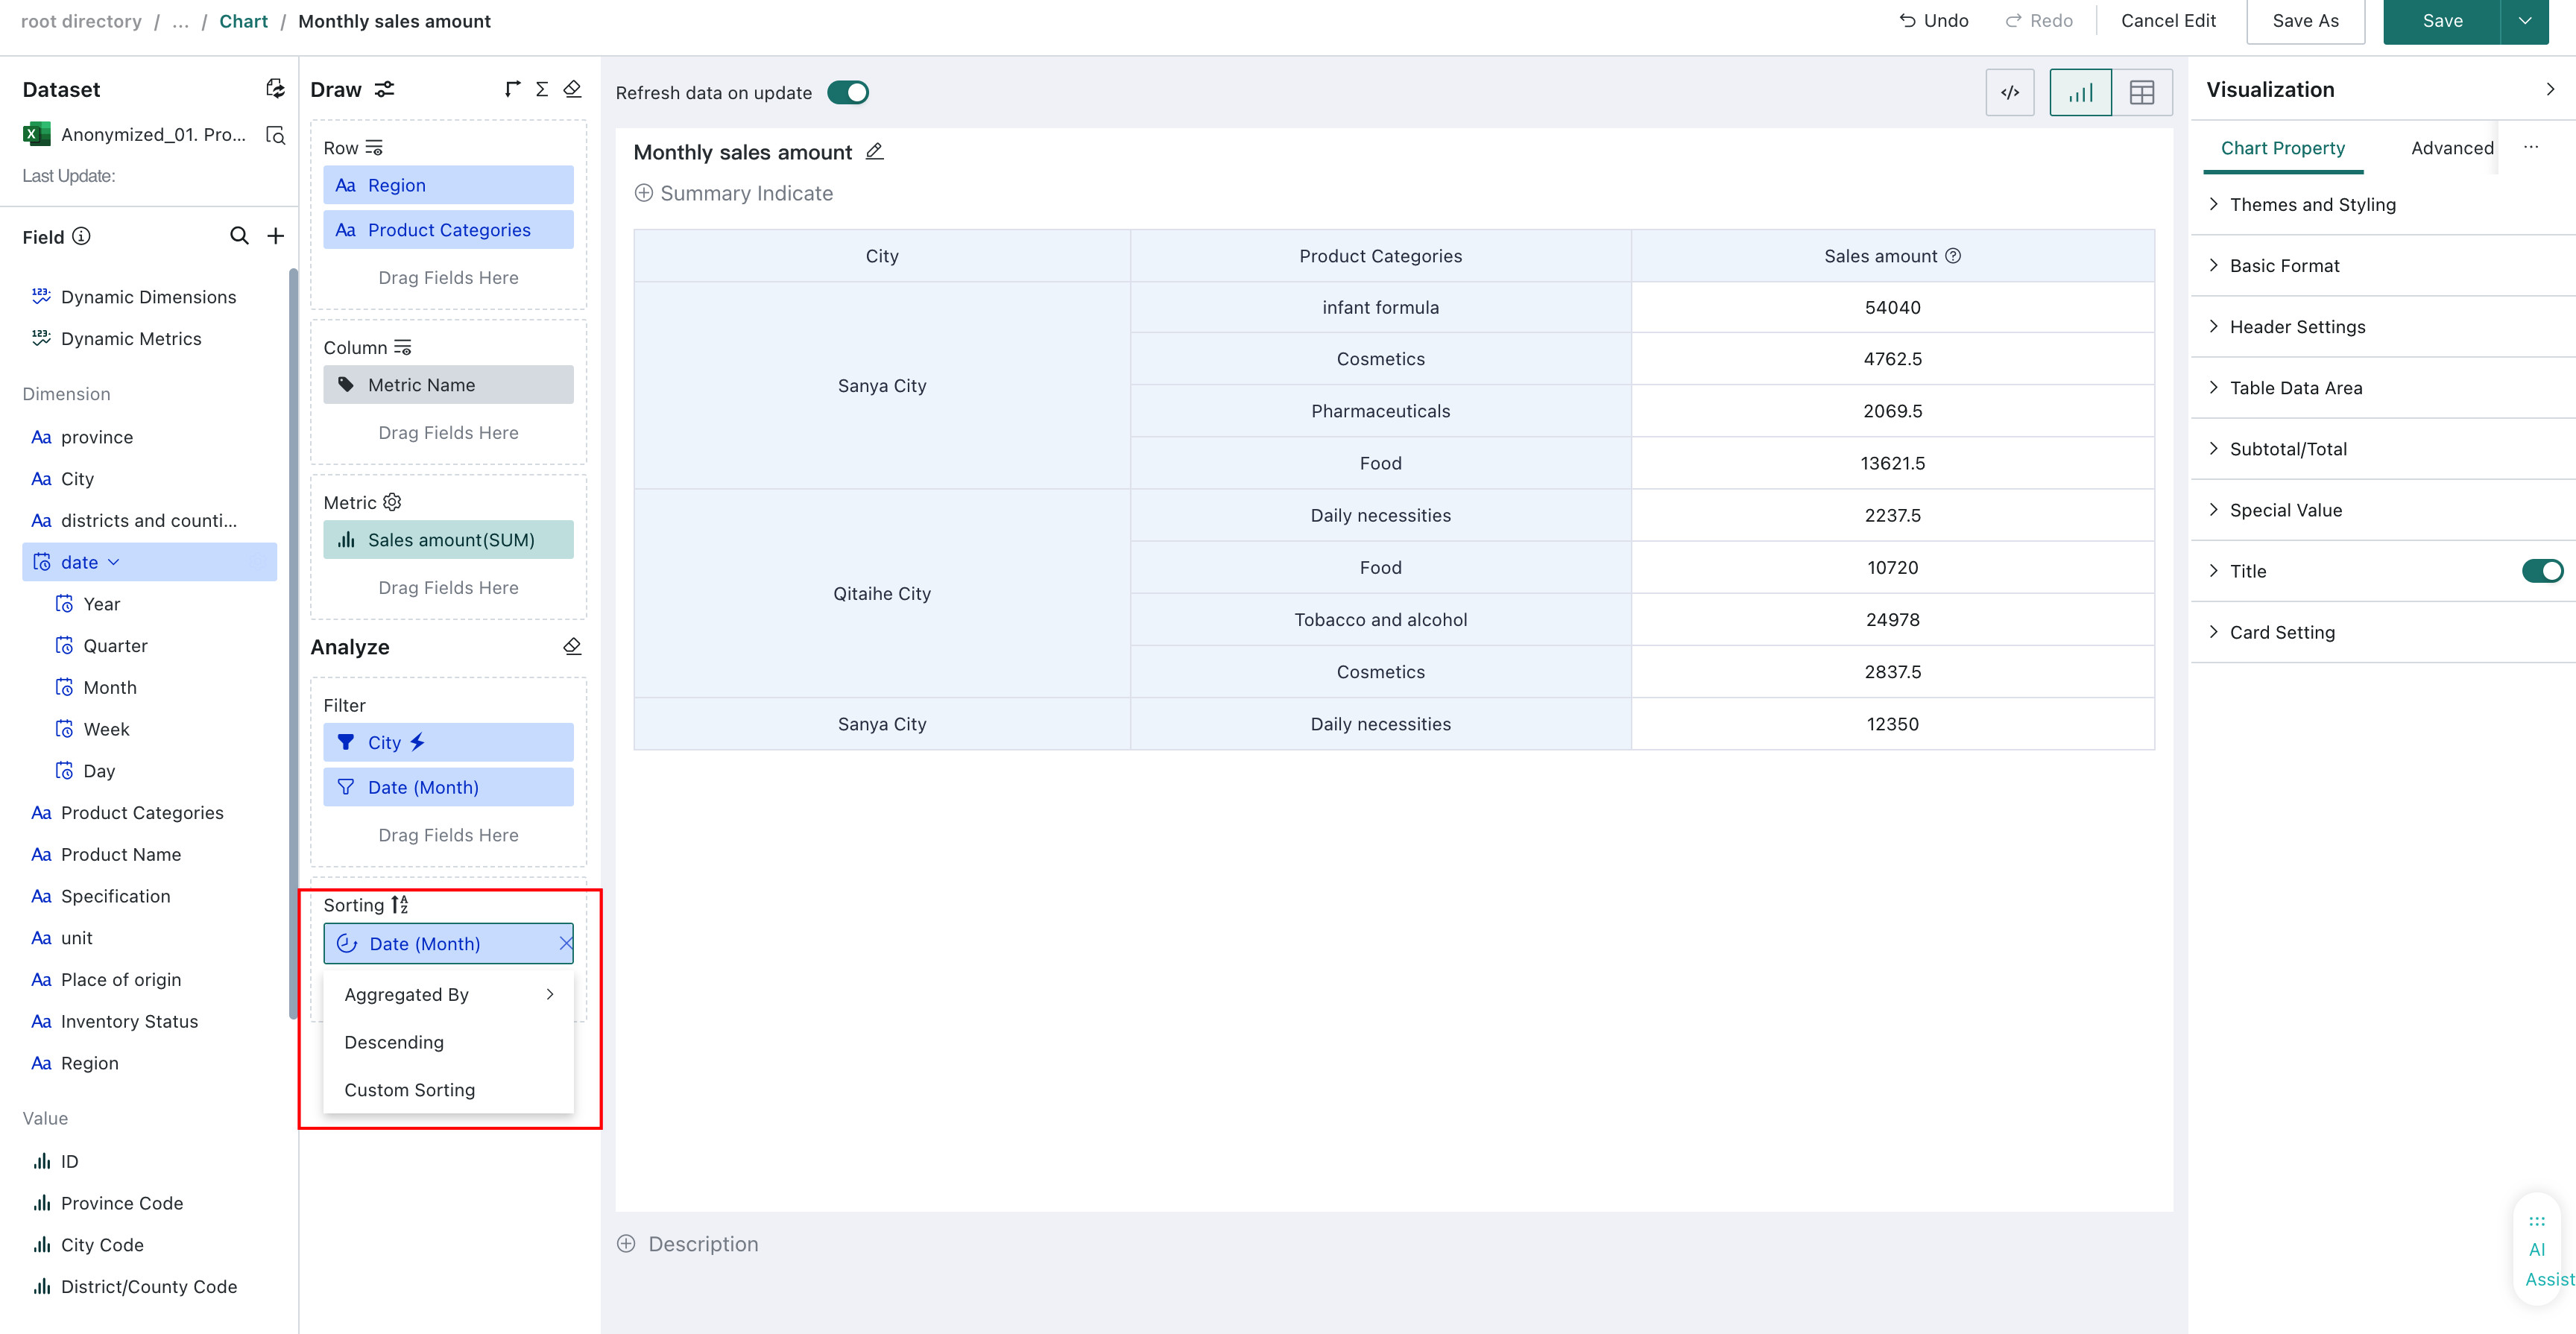Click root directory breadcrumb
The height and width of the screenshot is (1334, 2576).
tap(81, 21)
